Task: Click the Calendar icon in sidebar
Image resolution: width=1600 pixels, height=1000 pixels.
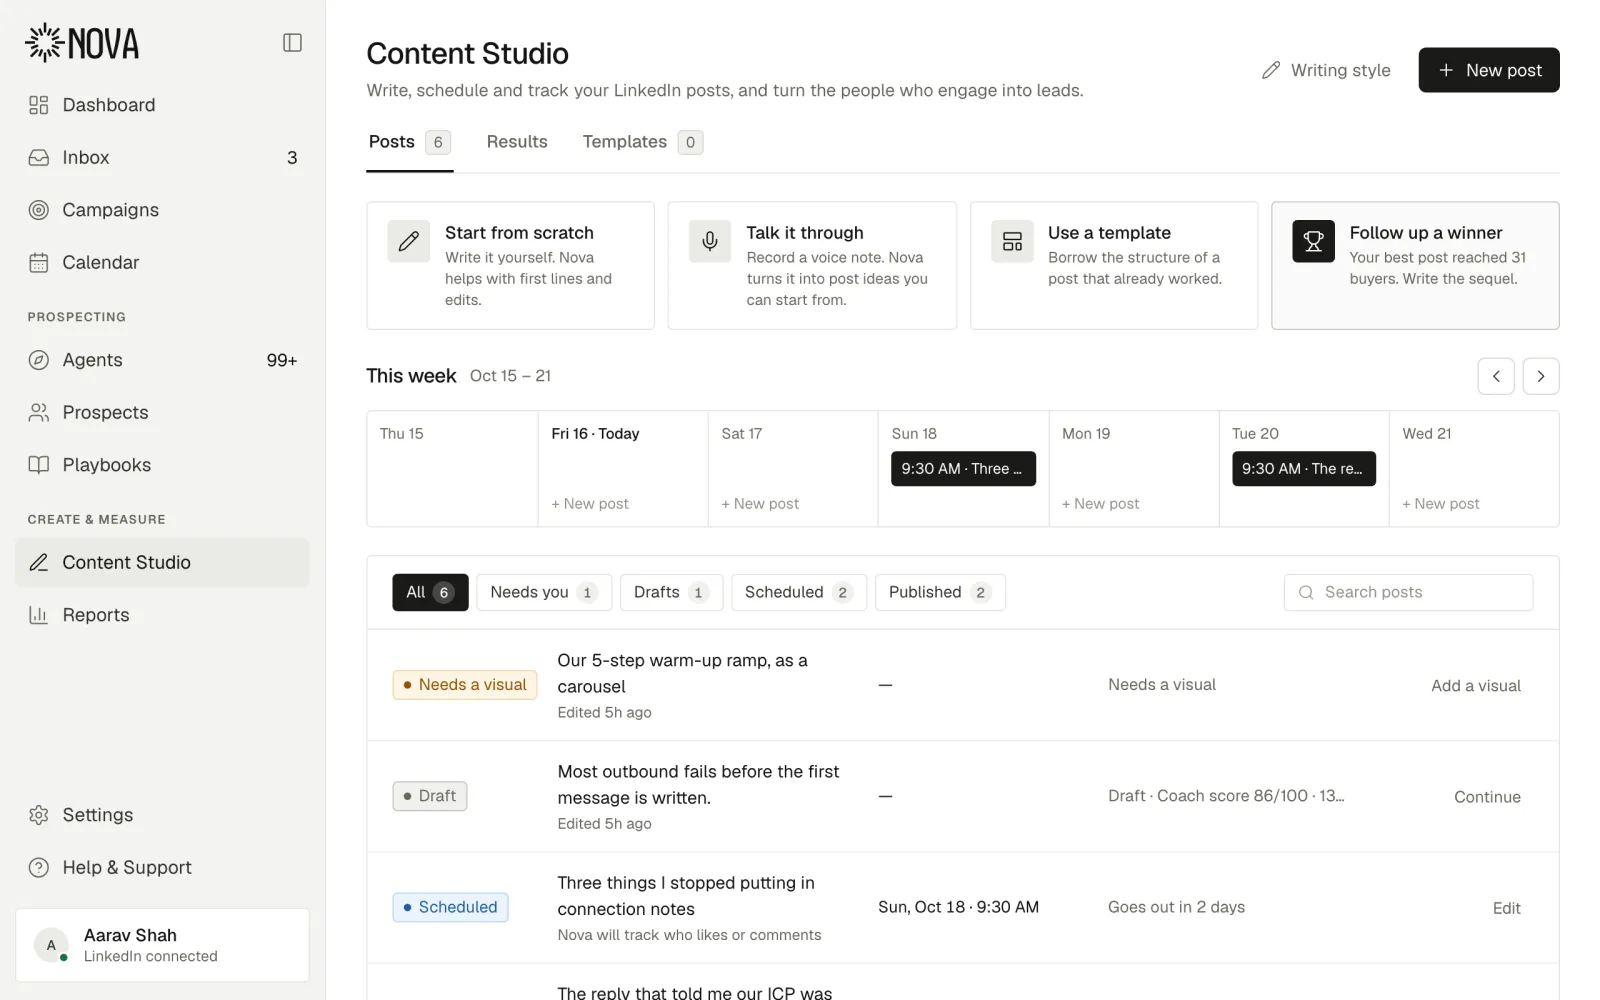Action: (39, 262)
